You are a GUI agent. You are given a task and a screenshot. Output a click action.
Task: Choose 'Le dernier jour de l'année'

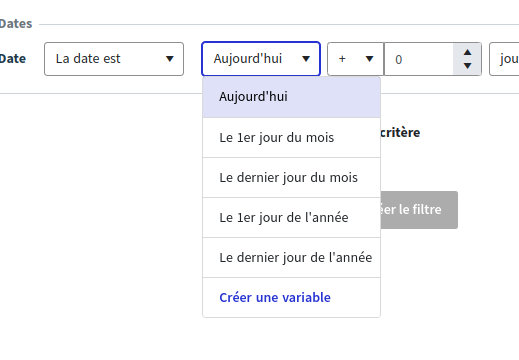[291, 258]
